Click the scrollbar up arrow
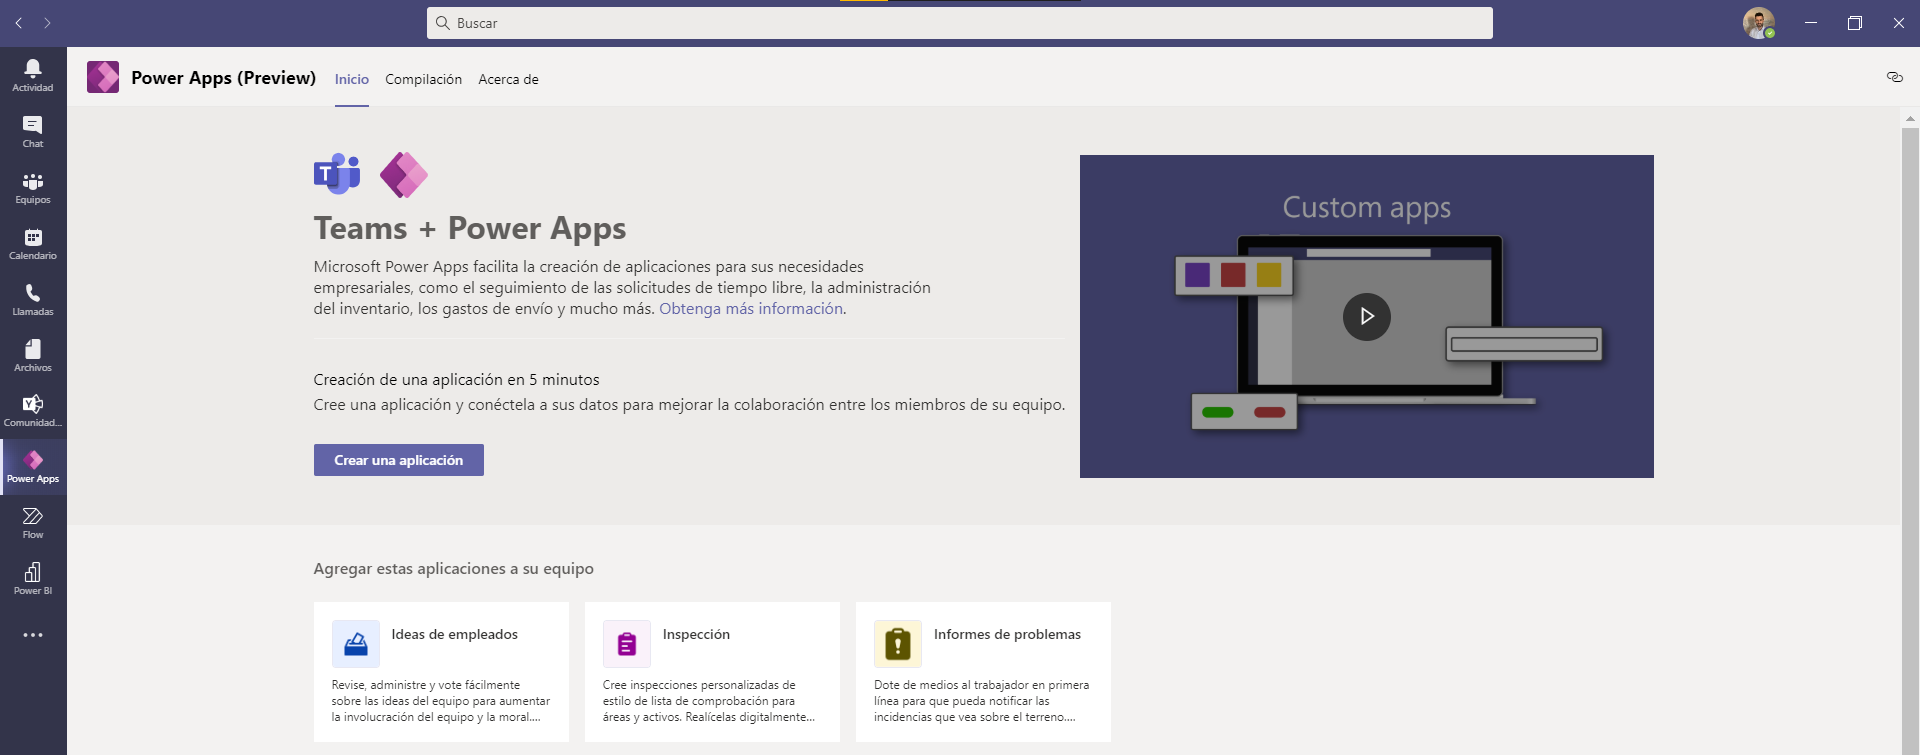The height and width of the screenshot is (755, 1920). click(x=1910, y=118)
